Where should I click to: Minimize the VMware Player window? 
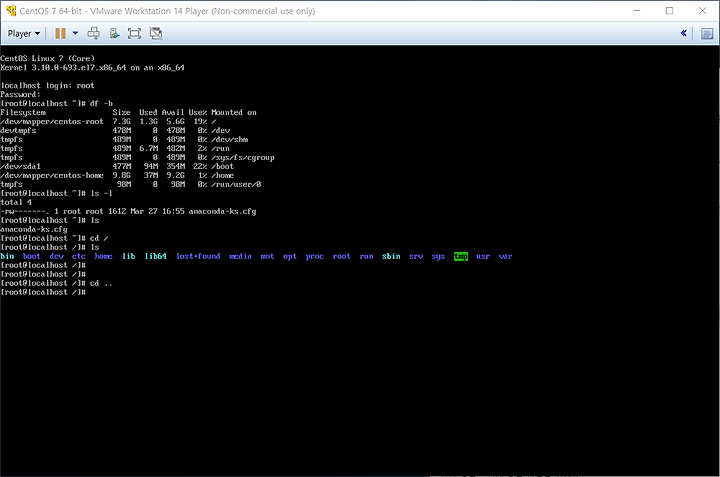pyautogui.click(x=637, y=11)
